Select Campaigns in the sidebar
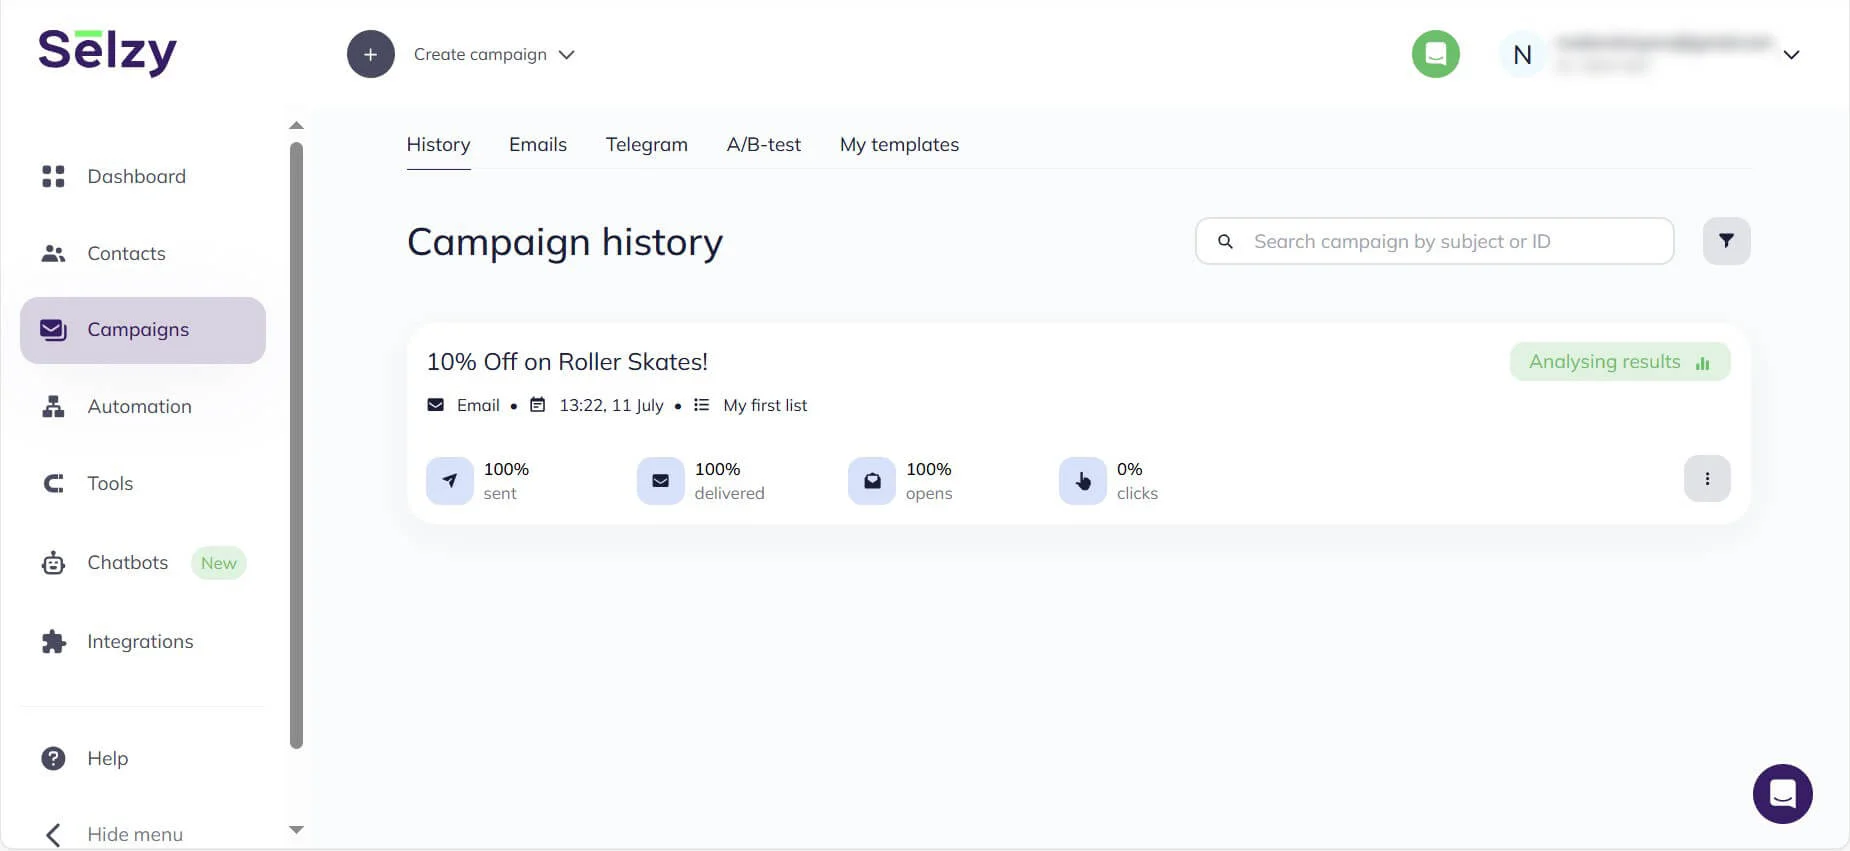Screen dimensions: 1850x851 [143, 330]
